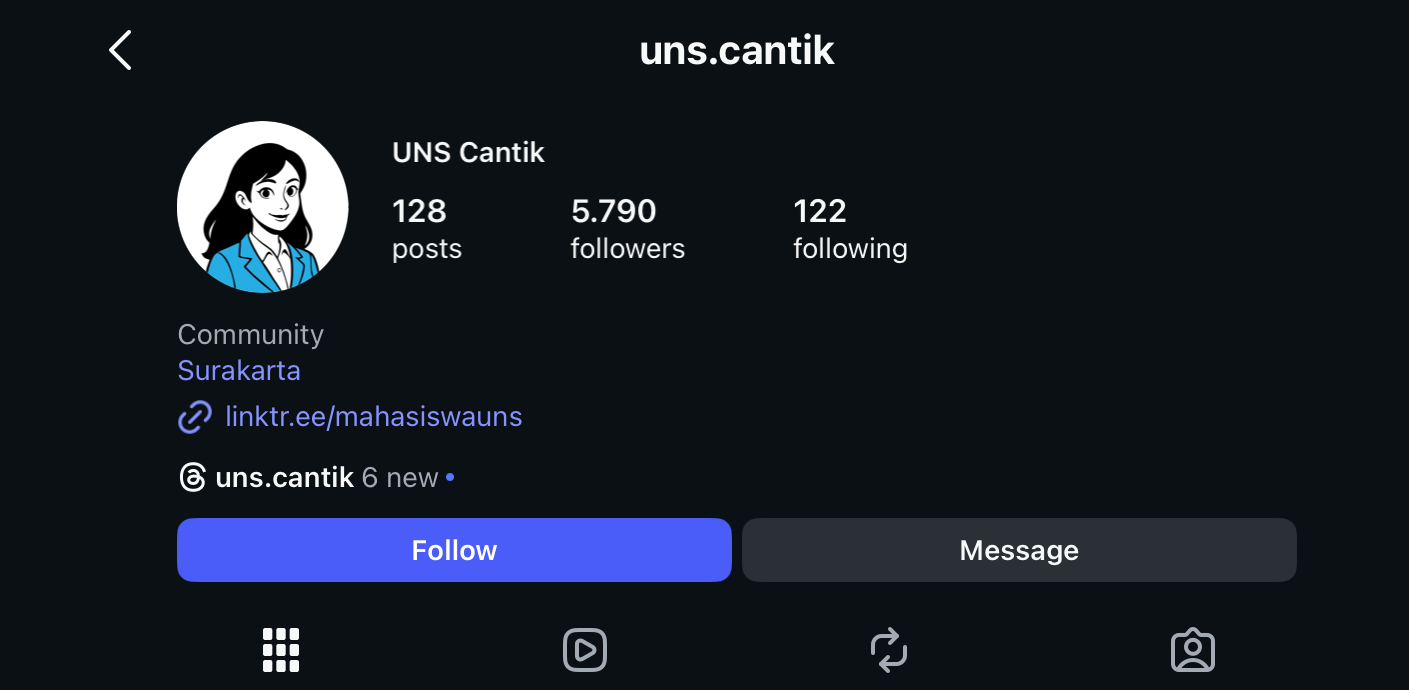Viewport: 1409px width, 690px height.
Task: Open the uns.cantik Threads profile
Action: [285, 478]
